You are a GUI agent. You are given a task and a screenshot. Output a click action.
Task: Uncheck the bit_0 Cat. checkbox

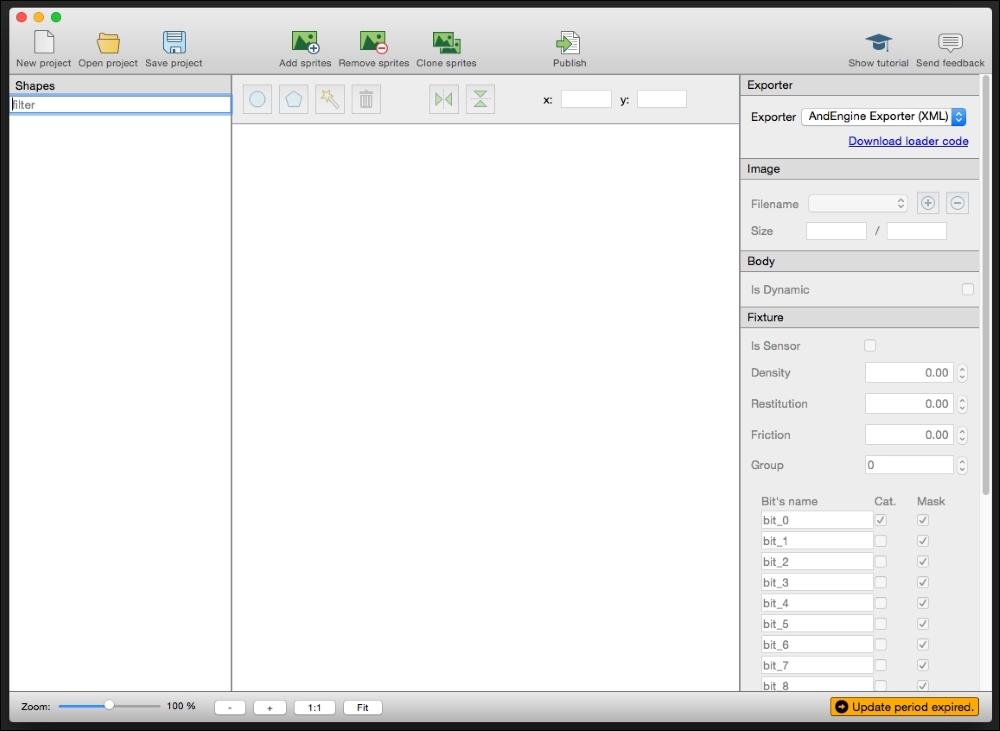pos(881,520)
